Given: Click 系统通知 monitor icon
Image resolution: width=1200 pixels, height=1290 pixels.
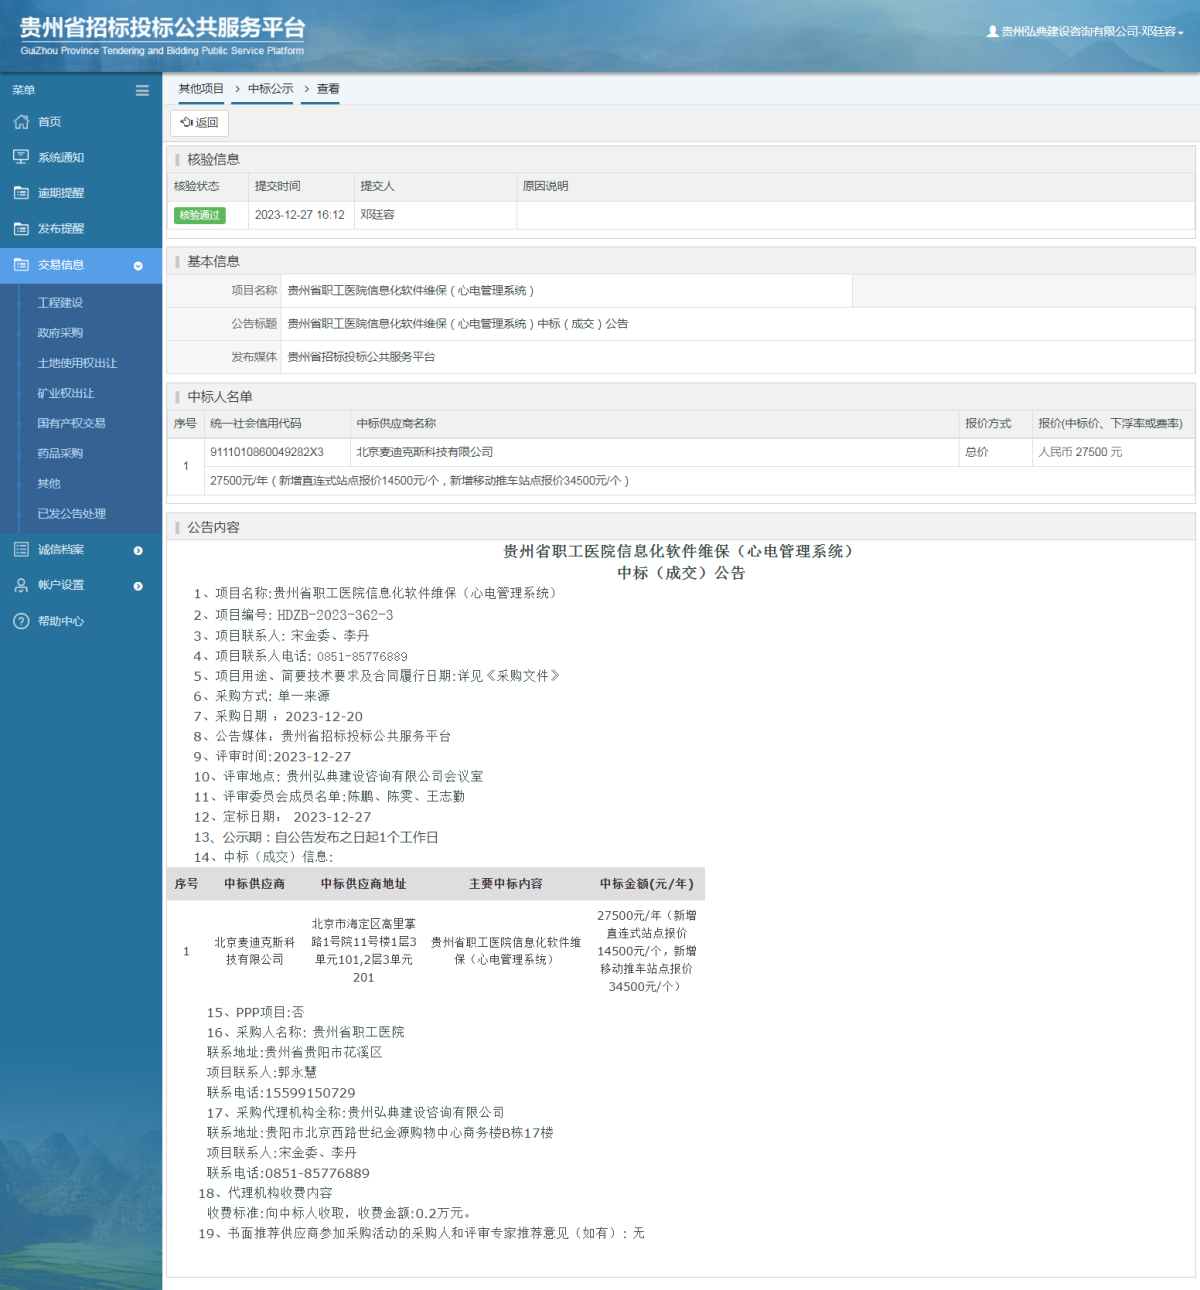Looking at the screenshot, I should pyautogui.click(x=21, y=157).
